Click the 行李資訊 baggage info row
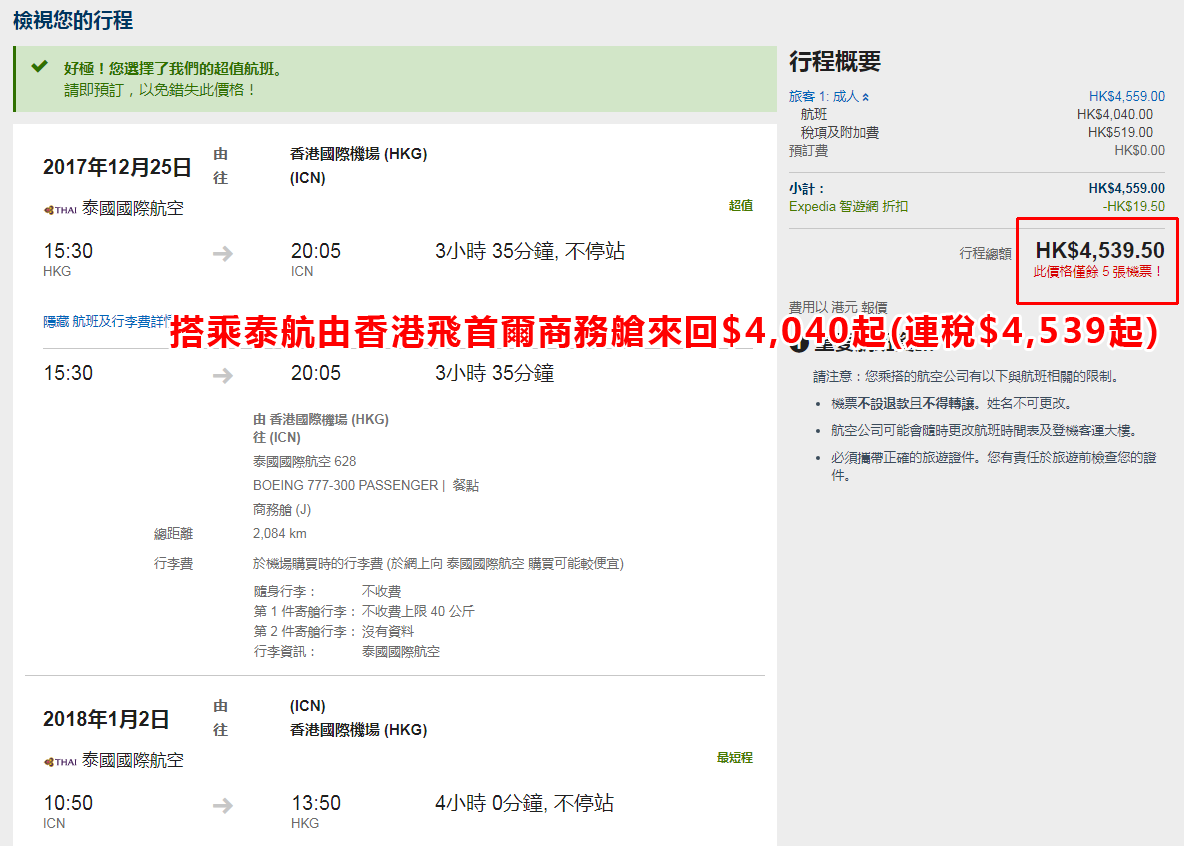Image resolution: width=1184 pixels, height=846 pixels. (x=347, y=652)
